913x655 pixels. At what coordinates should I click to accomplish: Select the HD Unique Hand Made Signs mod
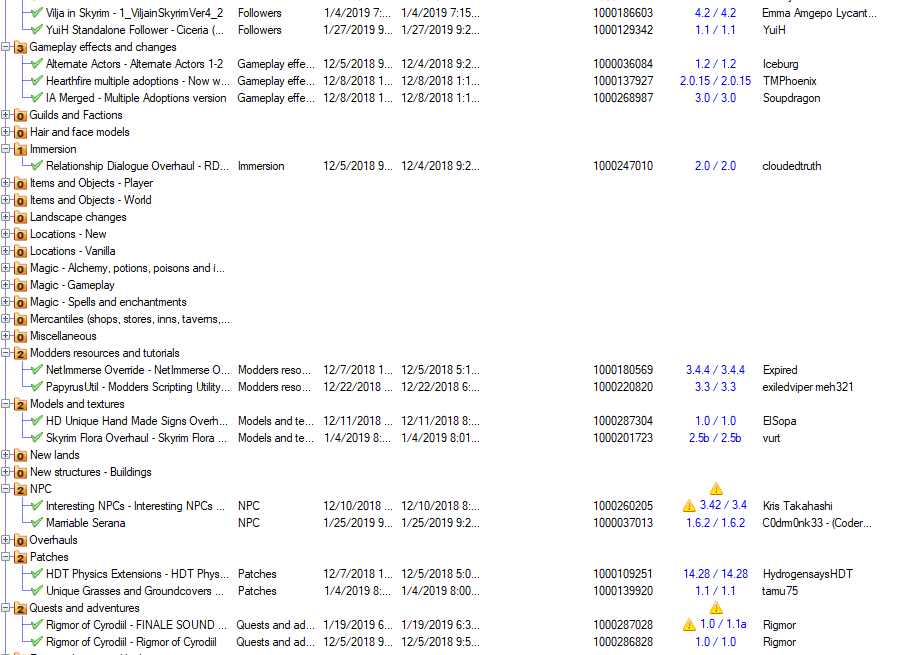[137, 421]
